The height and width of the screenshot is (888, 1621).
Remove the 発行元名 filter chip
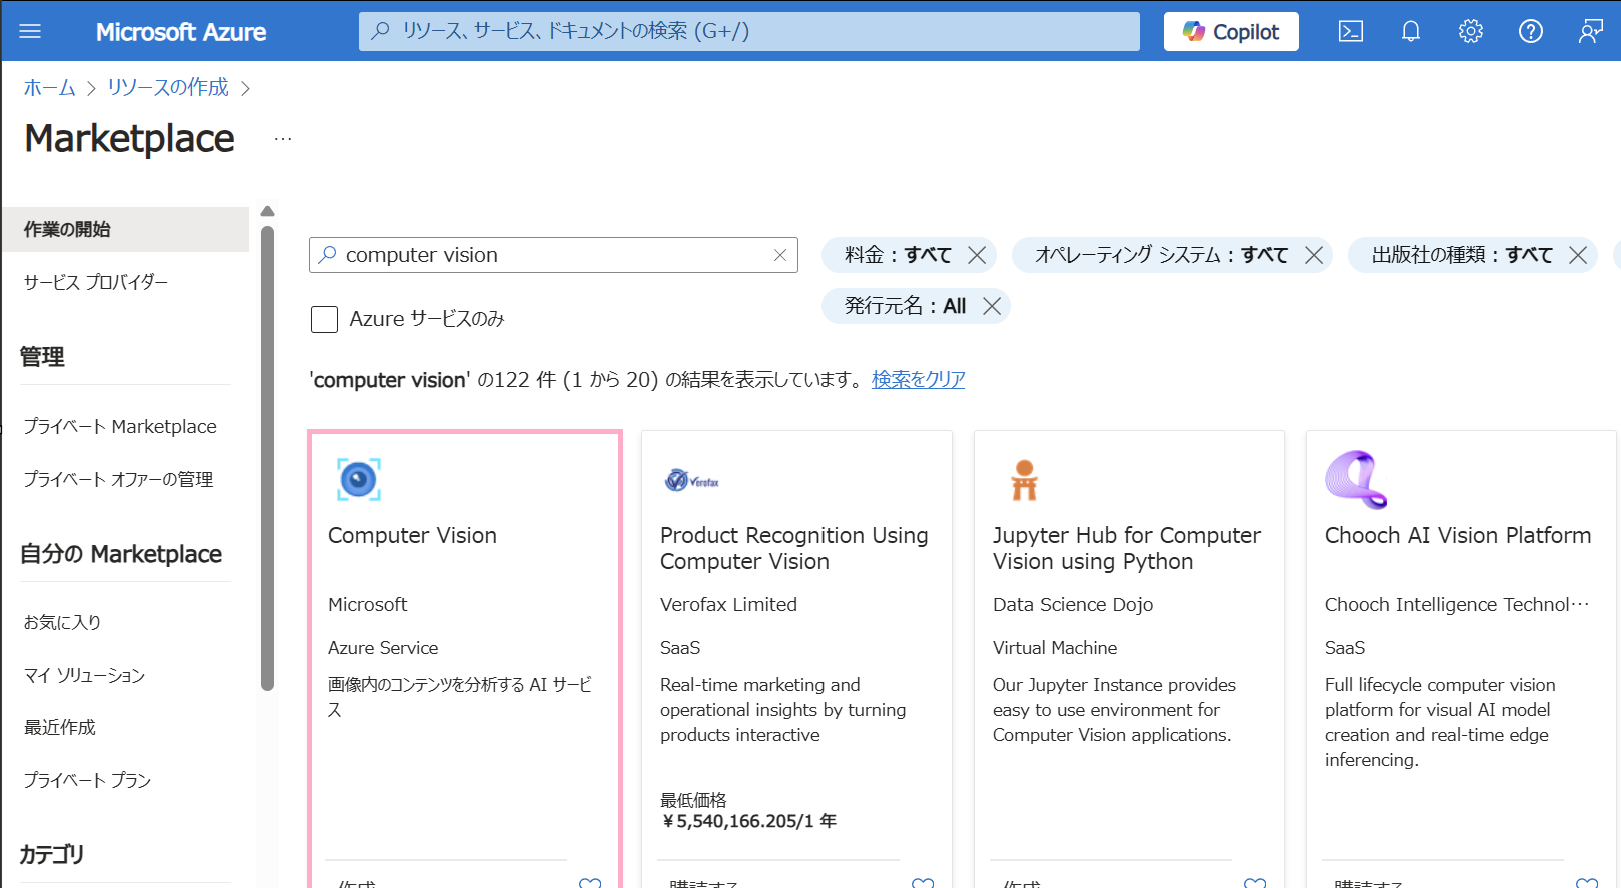click(992, 306)
